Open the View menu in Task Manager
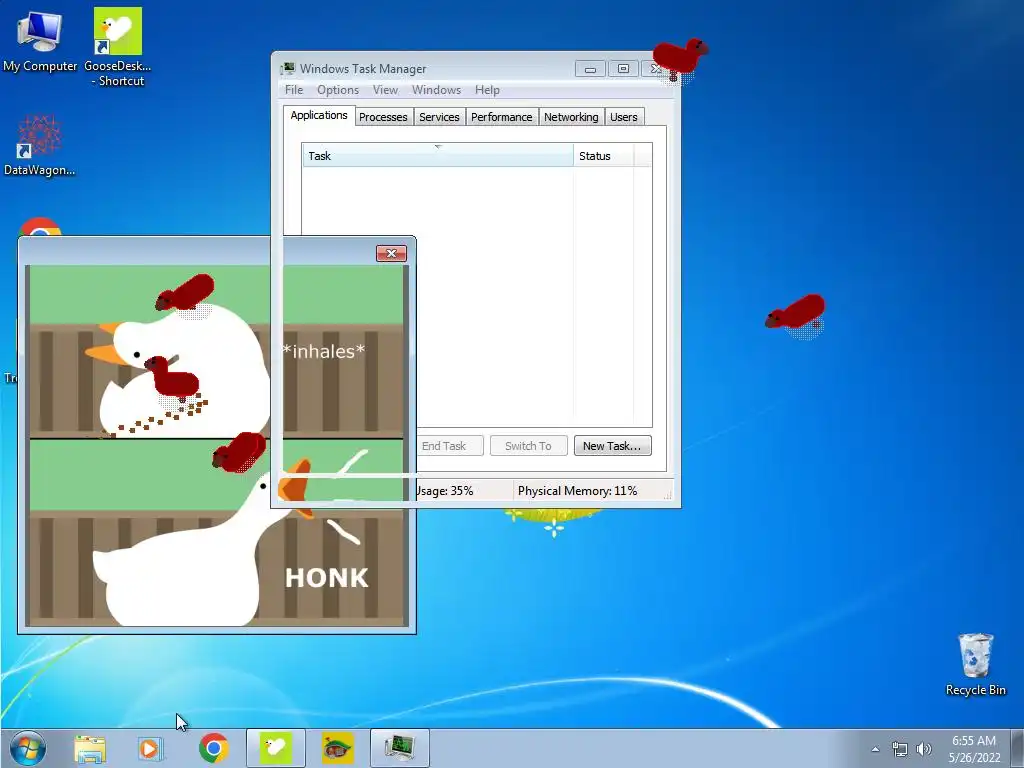This screenshot has height=768, width=1024. click(385, 90)
